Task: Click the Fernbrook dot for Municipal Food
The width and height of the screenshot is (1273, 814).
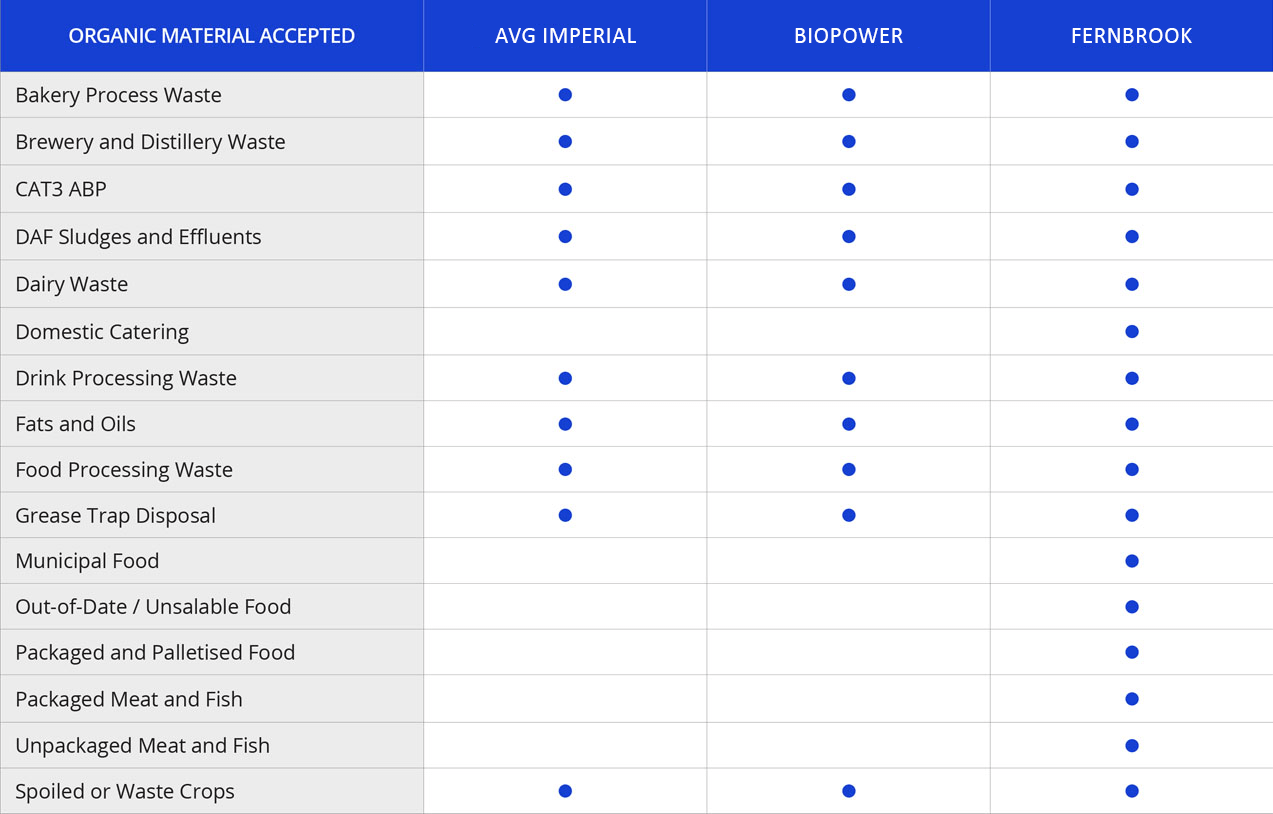Action: click(x=1132, y=561)
